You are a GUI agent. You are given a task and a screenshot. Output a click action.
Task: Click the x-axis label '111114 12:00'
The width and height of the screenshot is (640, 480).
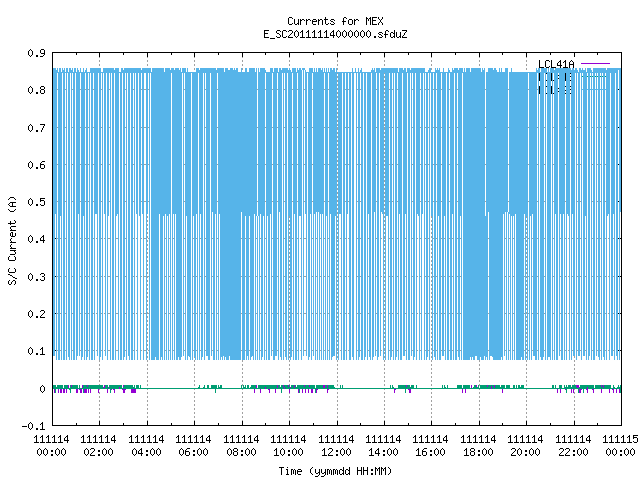pos(336,446)
